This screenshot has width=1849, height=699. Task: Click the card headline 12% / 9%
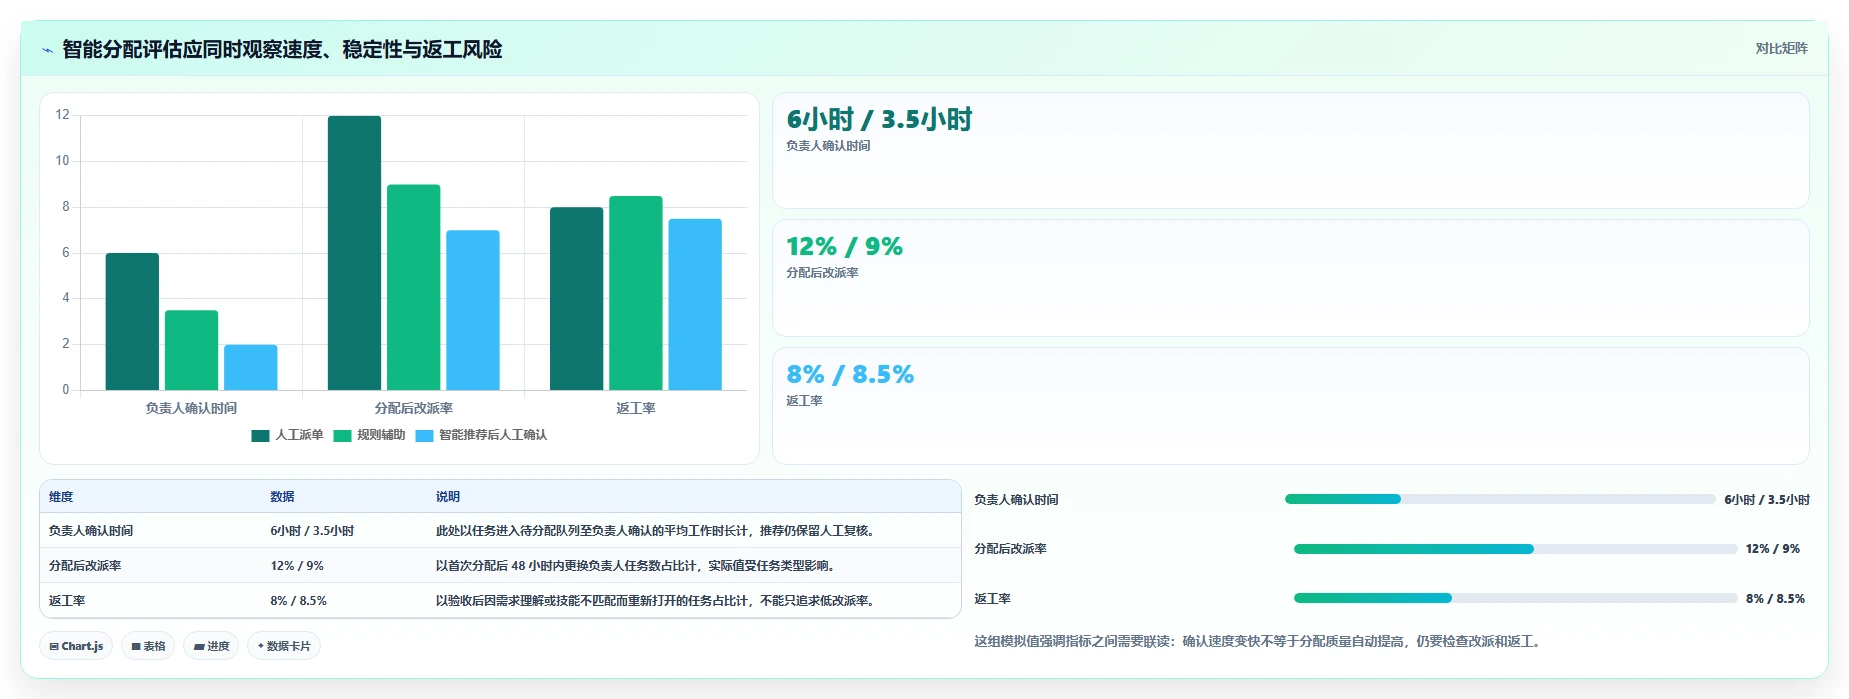pyautogui.click(x=844, y=247)
